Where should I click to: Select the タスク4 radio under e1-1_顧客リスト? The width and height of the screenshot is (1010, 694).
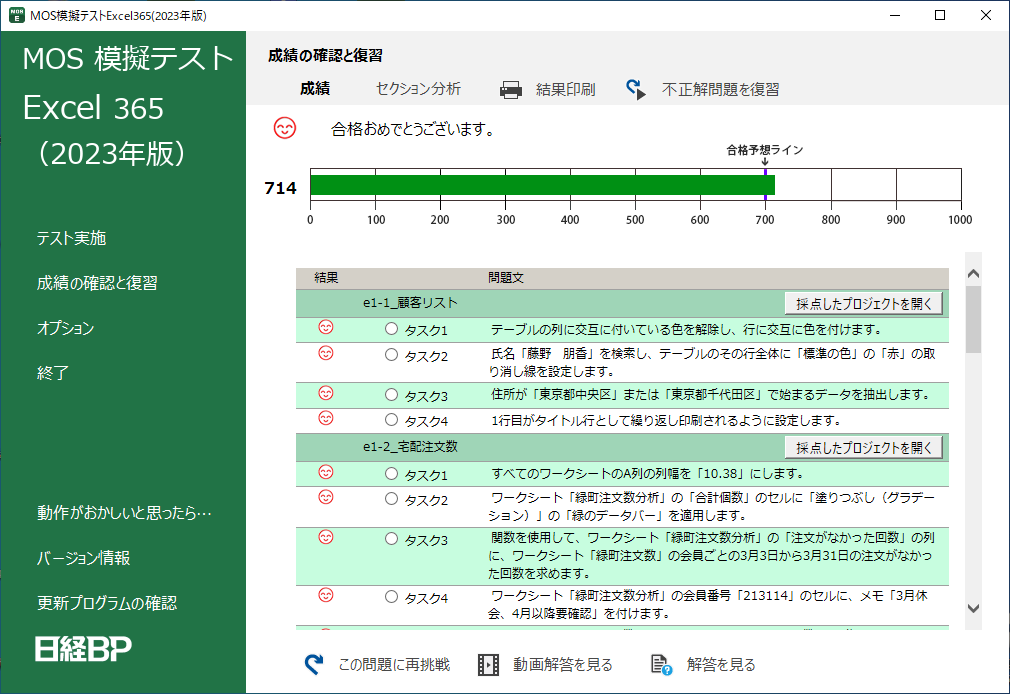coord(391,419)
